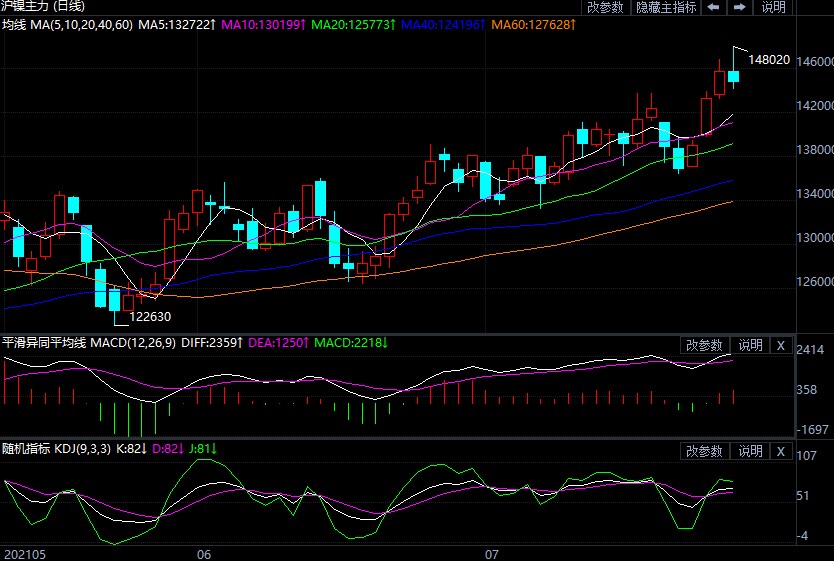Open 说明 for the main chart
This screenshot has width=834, height=561.
pos(773,7)
